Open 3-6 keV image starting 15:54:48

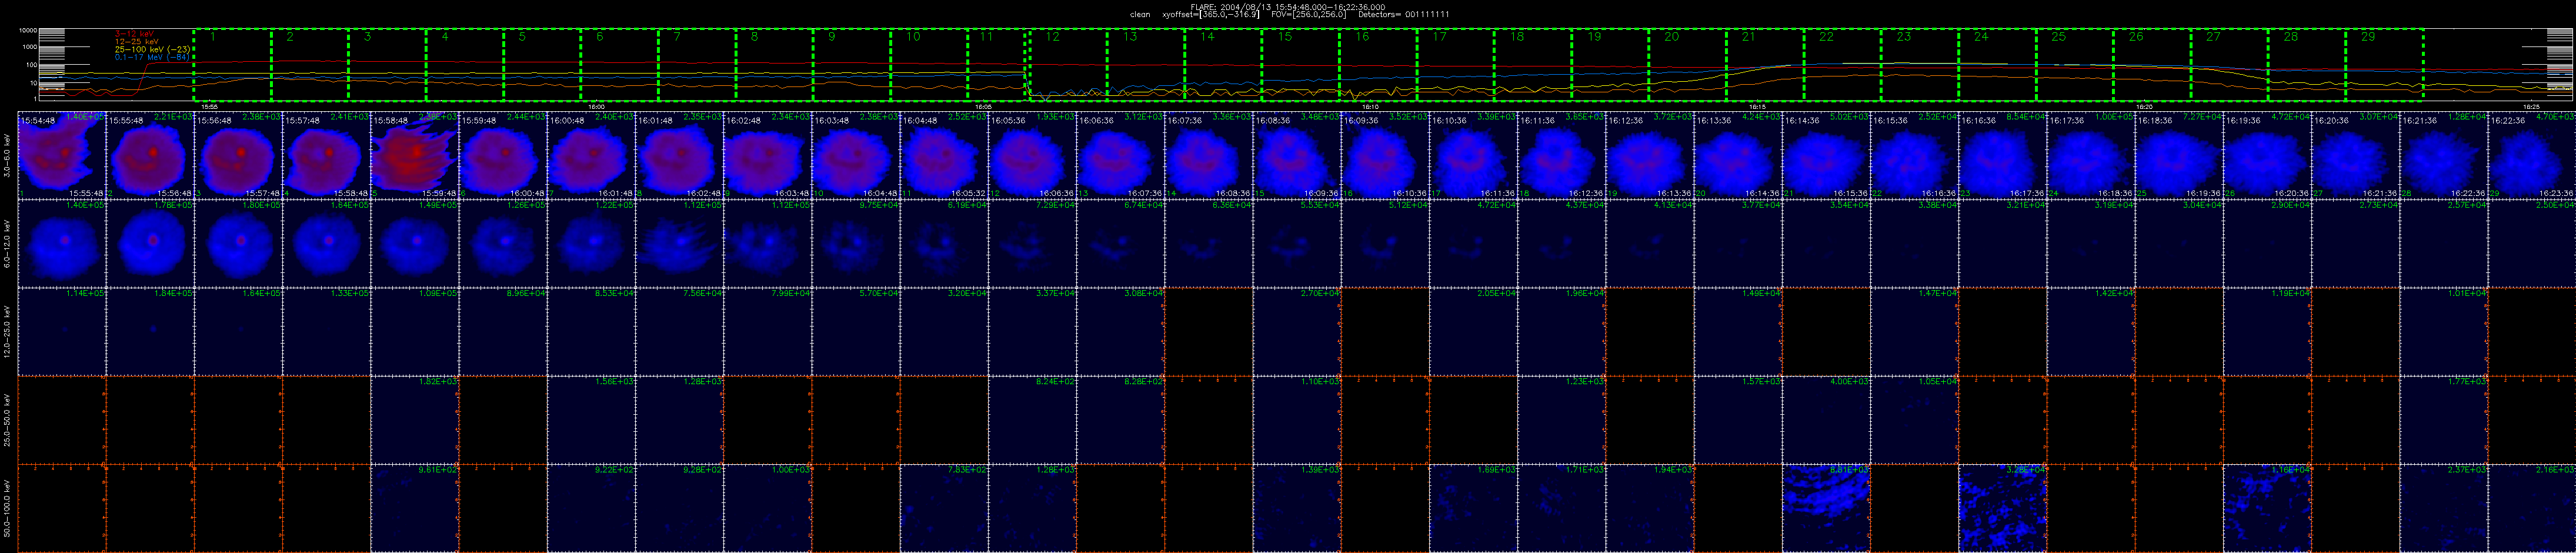click(x=62, y=154)
